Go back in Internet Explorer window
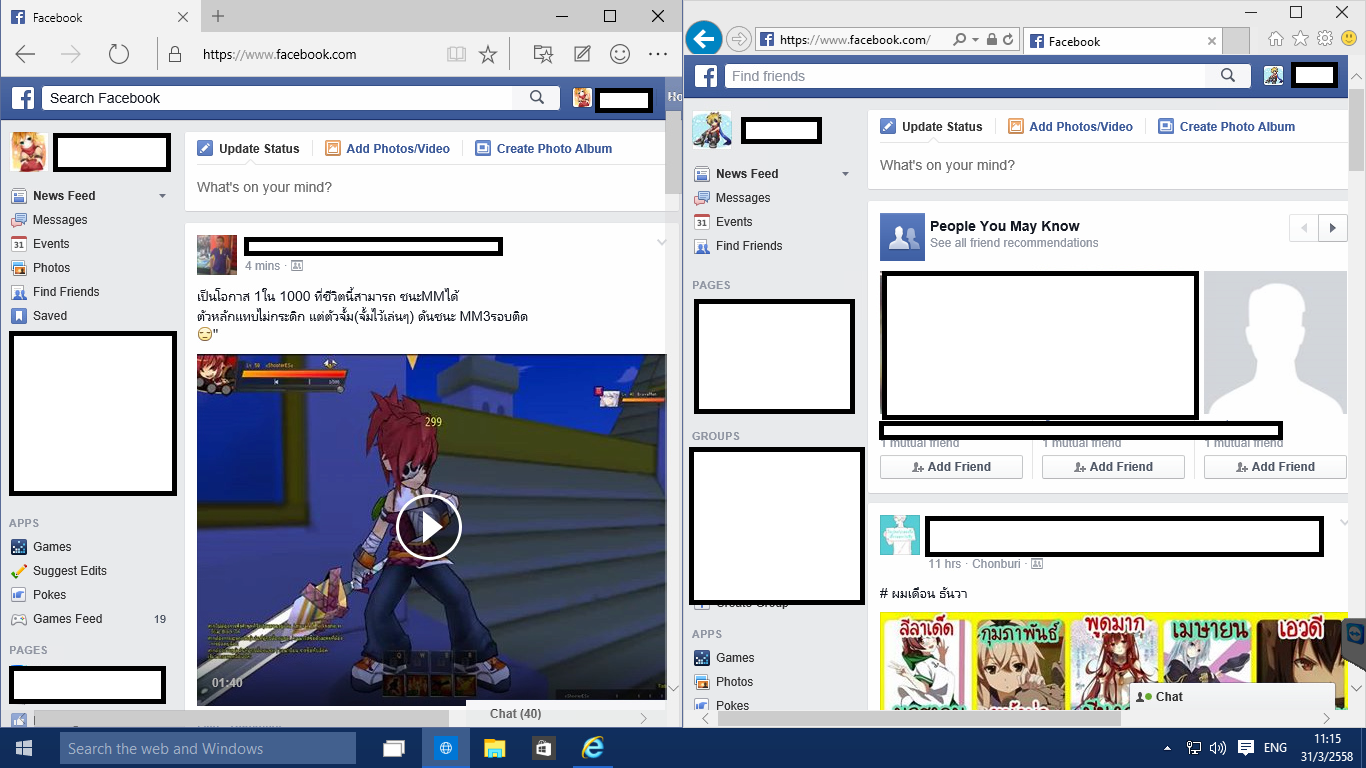 tap(705, 39)
